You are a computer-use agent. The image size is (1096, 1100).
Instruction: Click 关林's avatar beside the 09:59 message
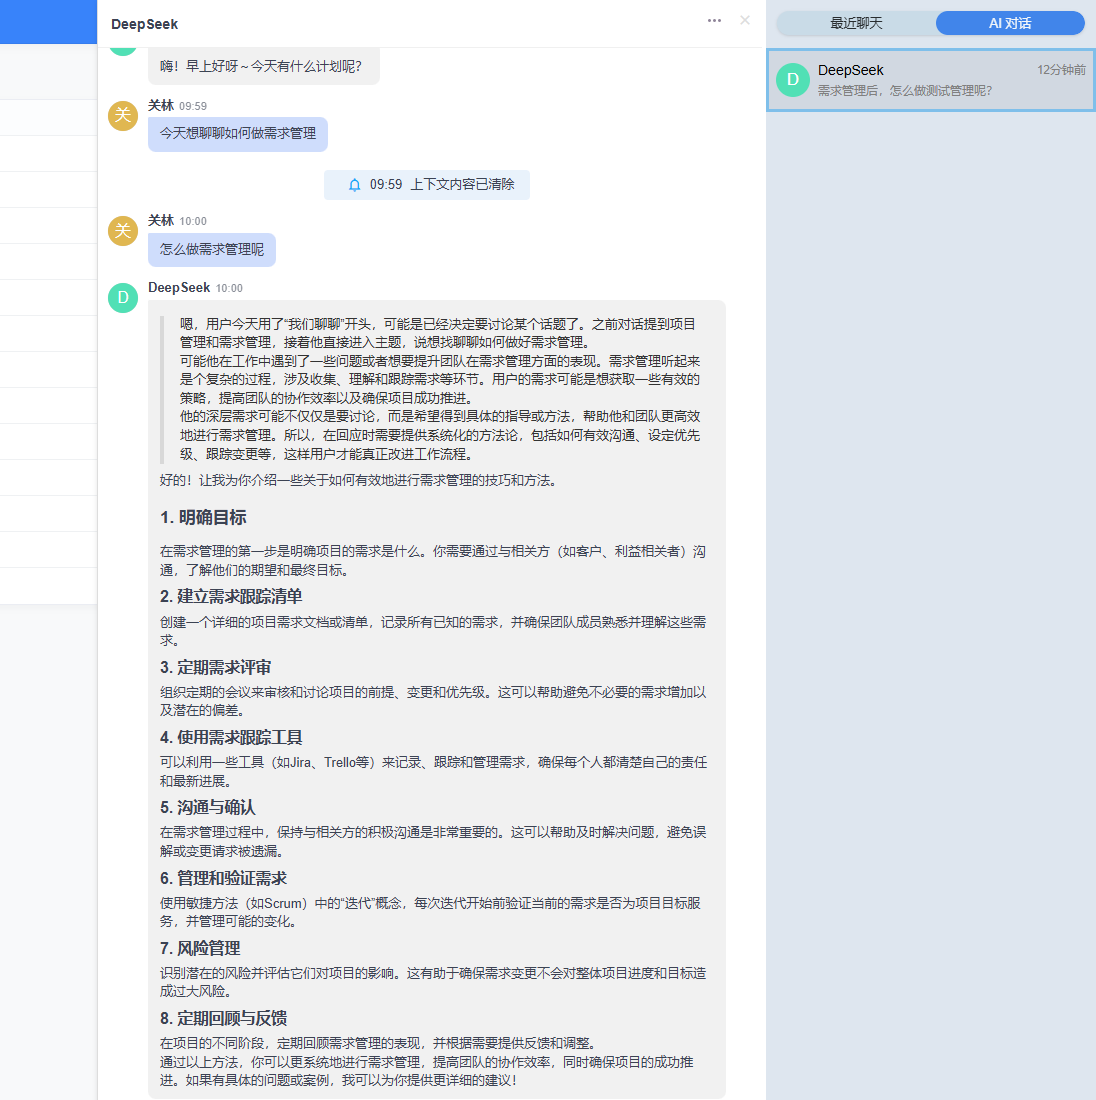click(x=123, y=115)
